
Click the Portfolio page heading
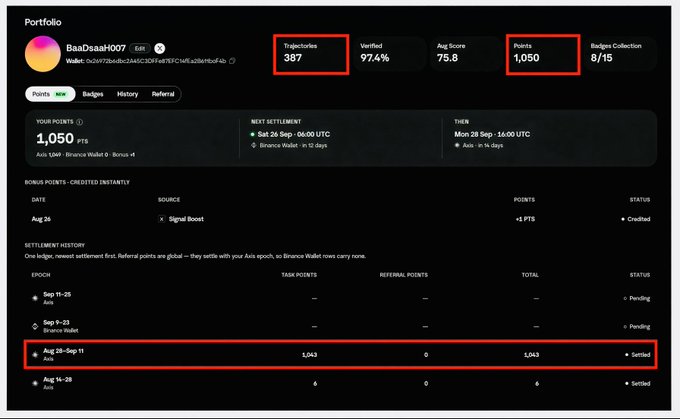pos(43,22)
